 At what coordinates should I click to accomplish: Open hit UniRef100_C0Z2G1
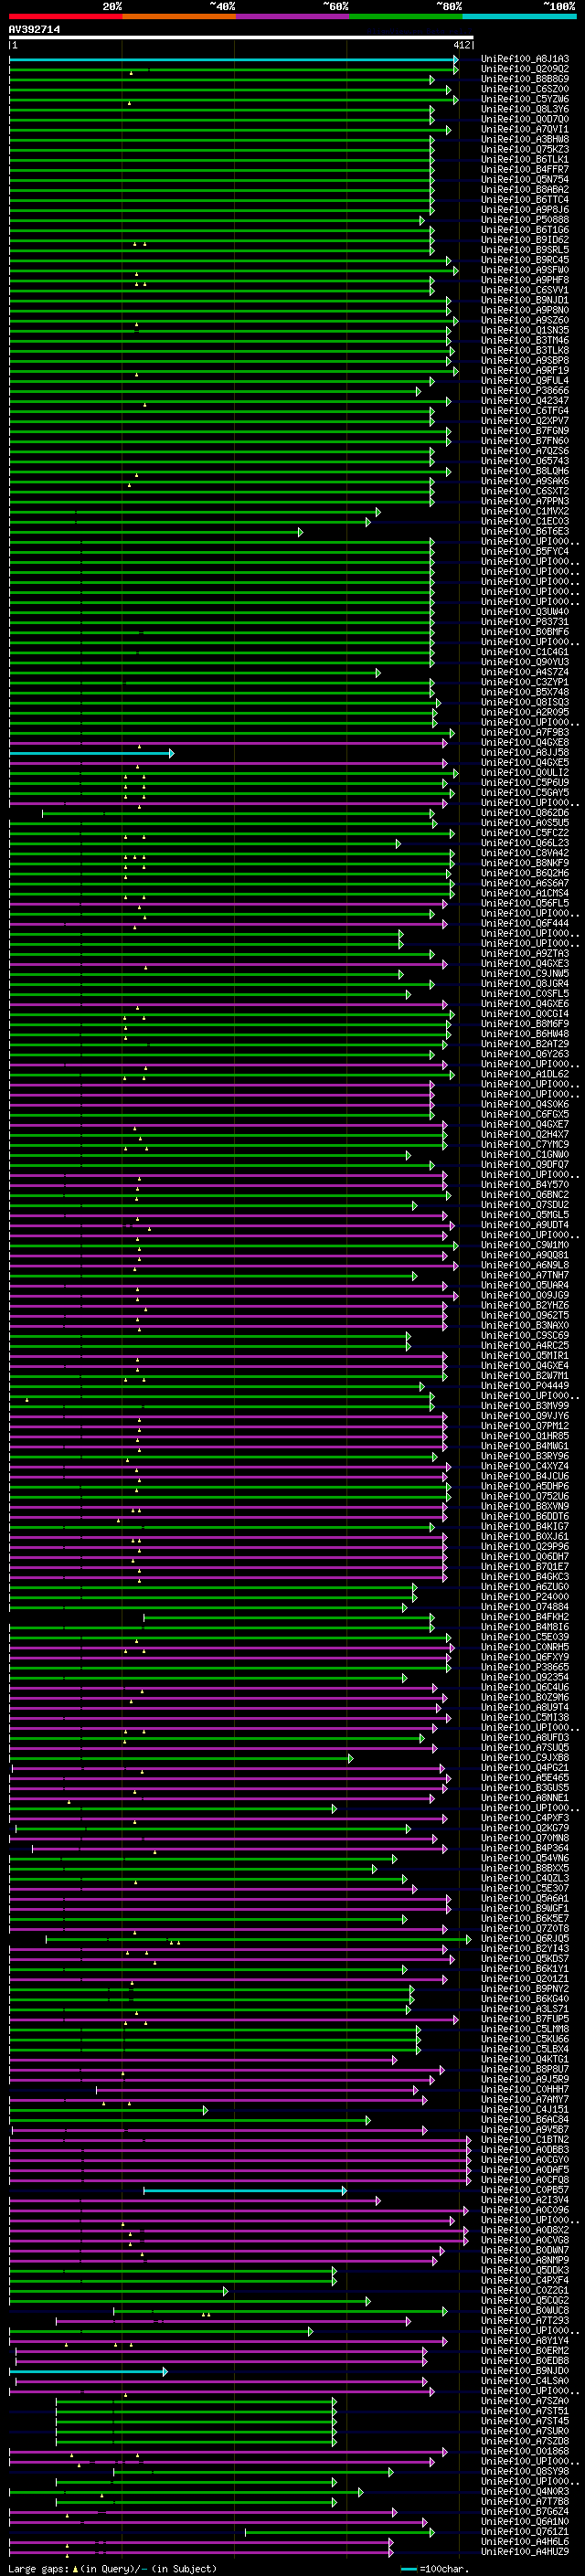pos(525,2292)
